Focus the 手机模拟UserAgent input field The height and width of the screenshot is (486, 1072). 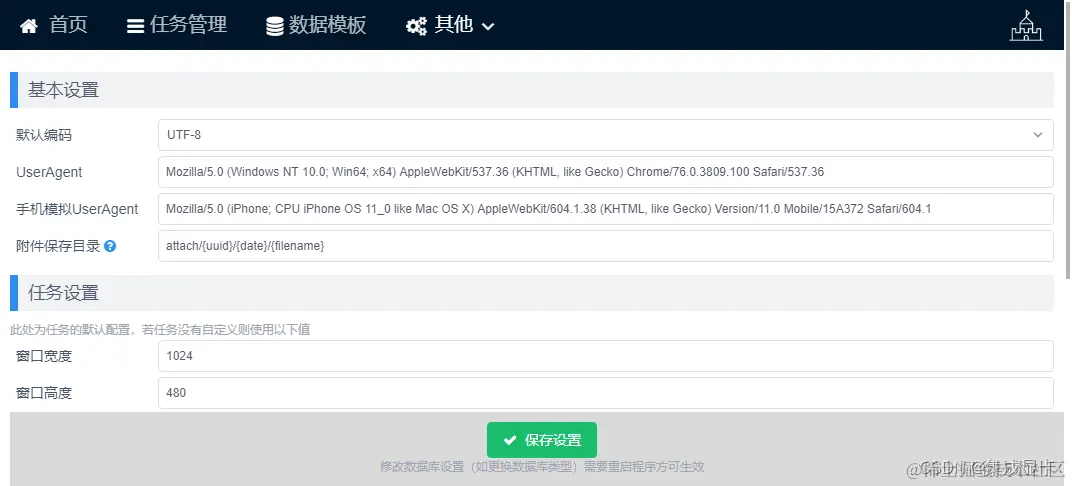(x=606, y=208)
